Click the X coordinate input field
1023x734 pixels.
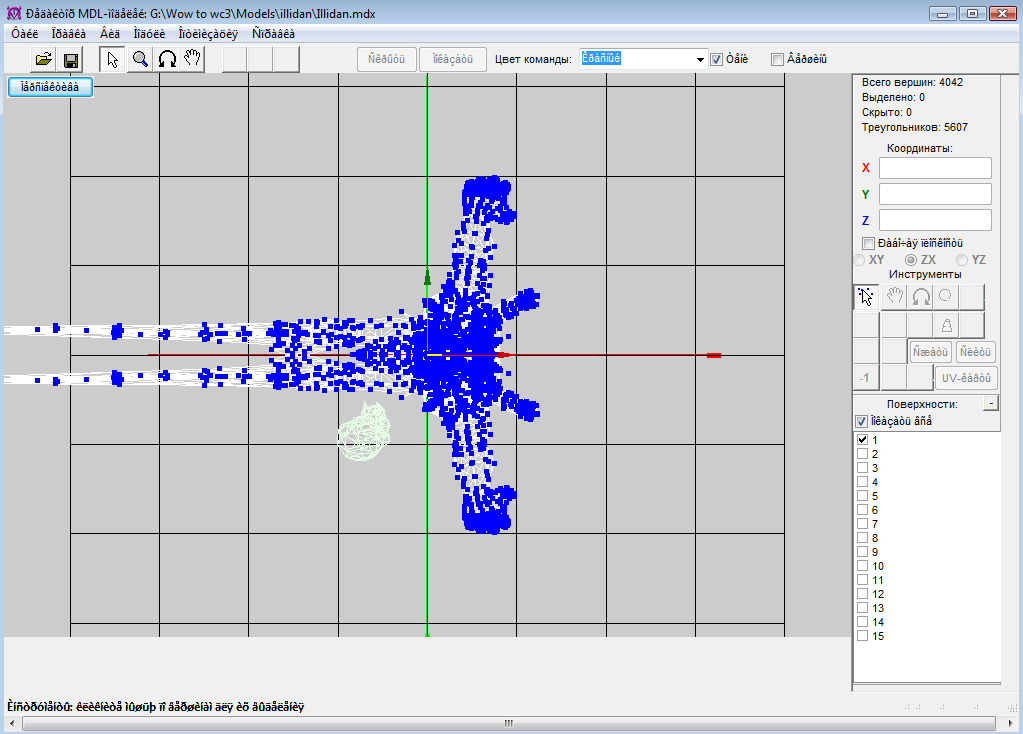click(x=935, y=168)
